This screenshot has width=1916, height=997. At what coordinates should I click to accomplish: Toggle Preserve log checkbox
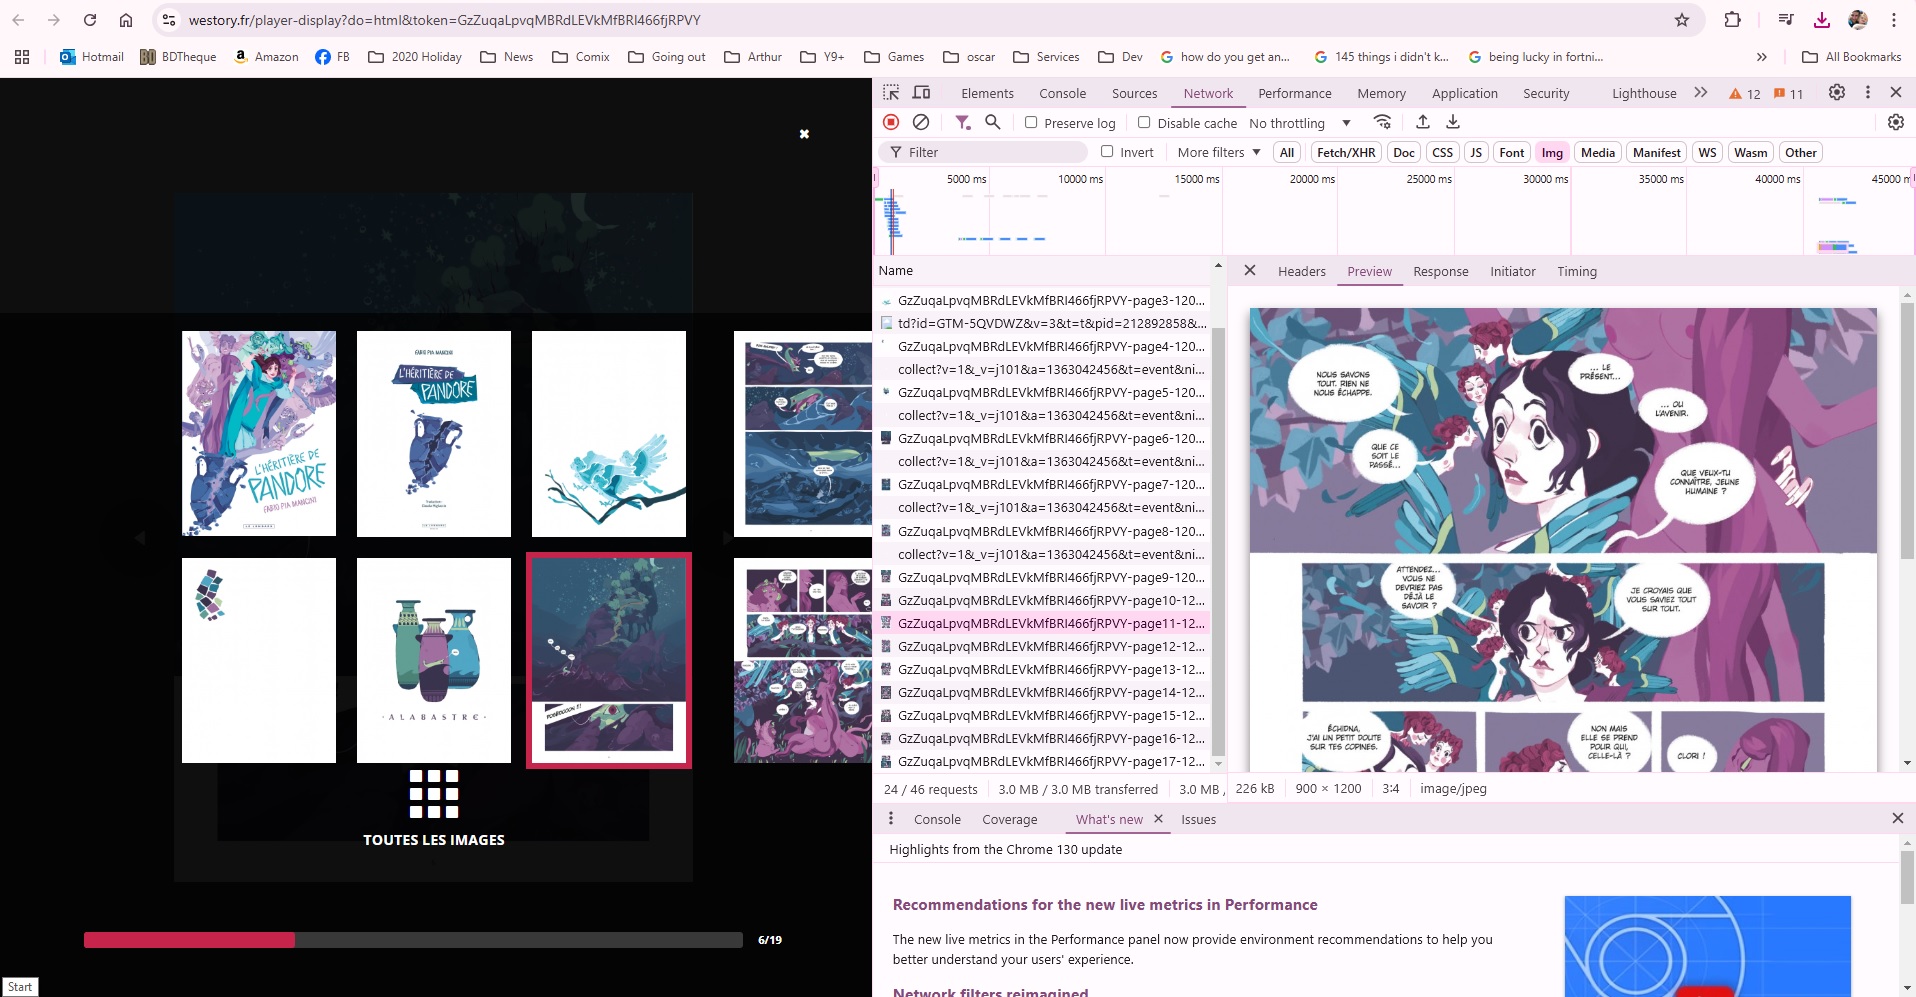(1031, 122)
